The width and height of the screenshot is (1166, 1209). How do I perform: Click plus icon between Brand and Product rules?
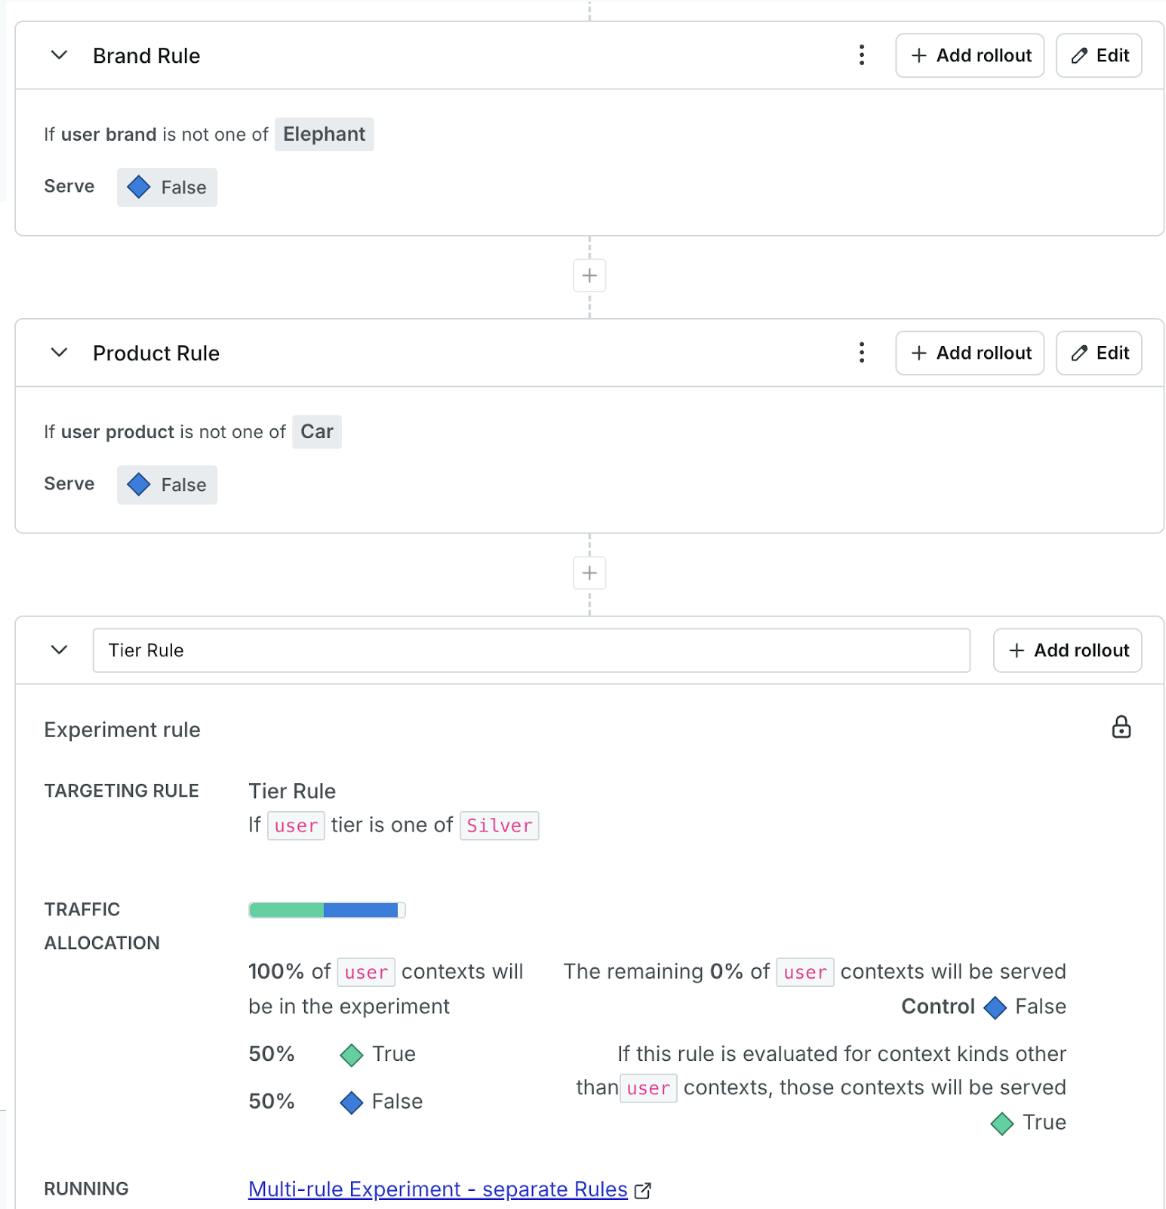[590, 276]
